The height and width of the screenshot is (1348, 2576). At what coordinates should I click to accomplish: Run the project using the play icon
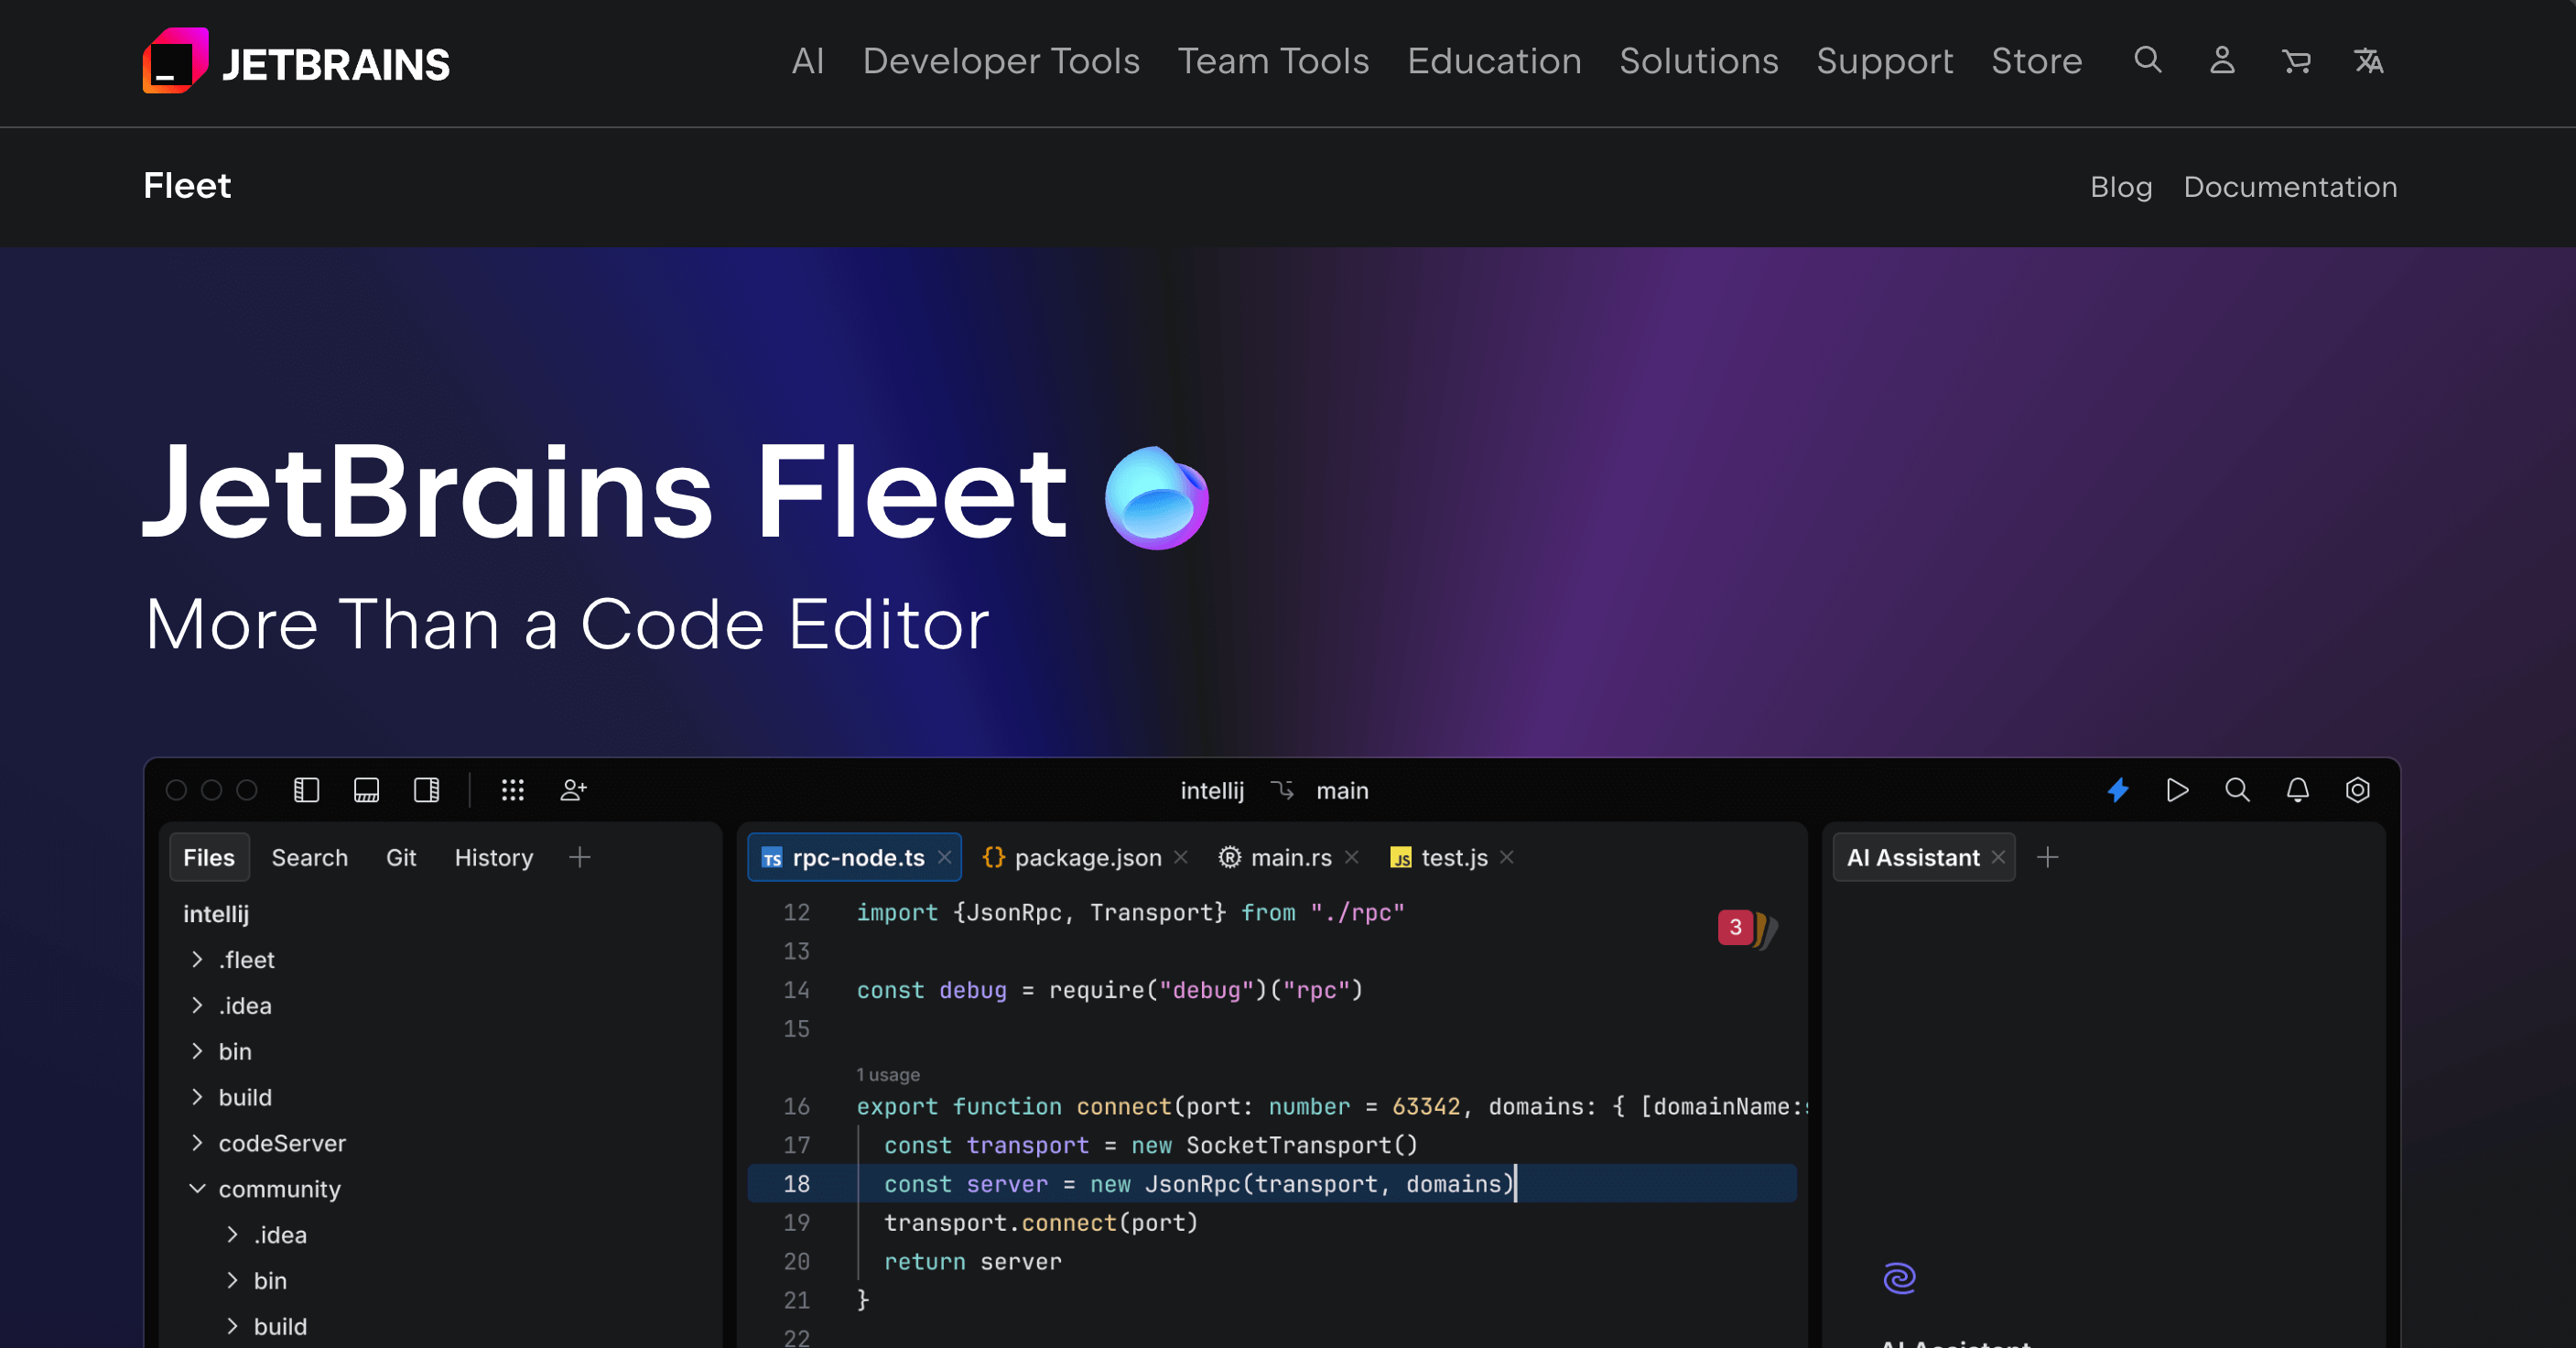tap(2178, 790)
